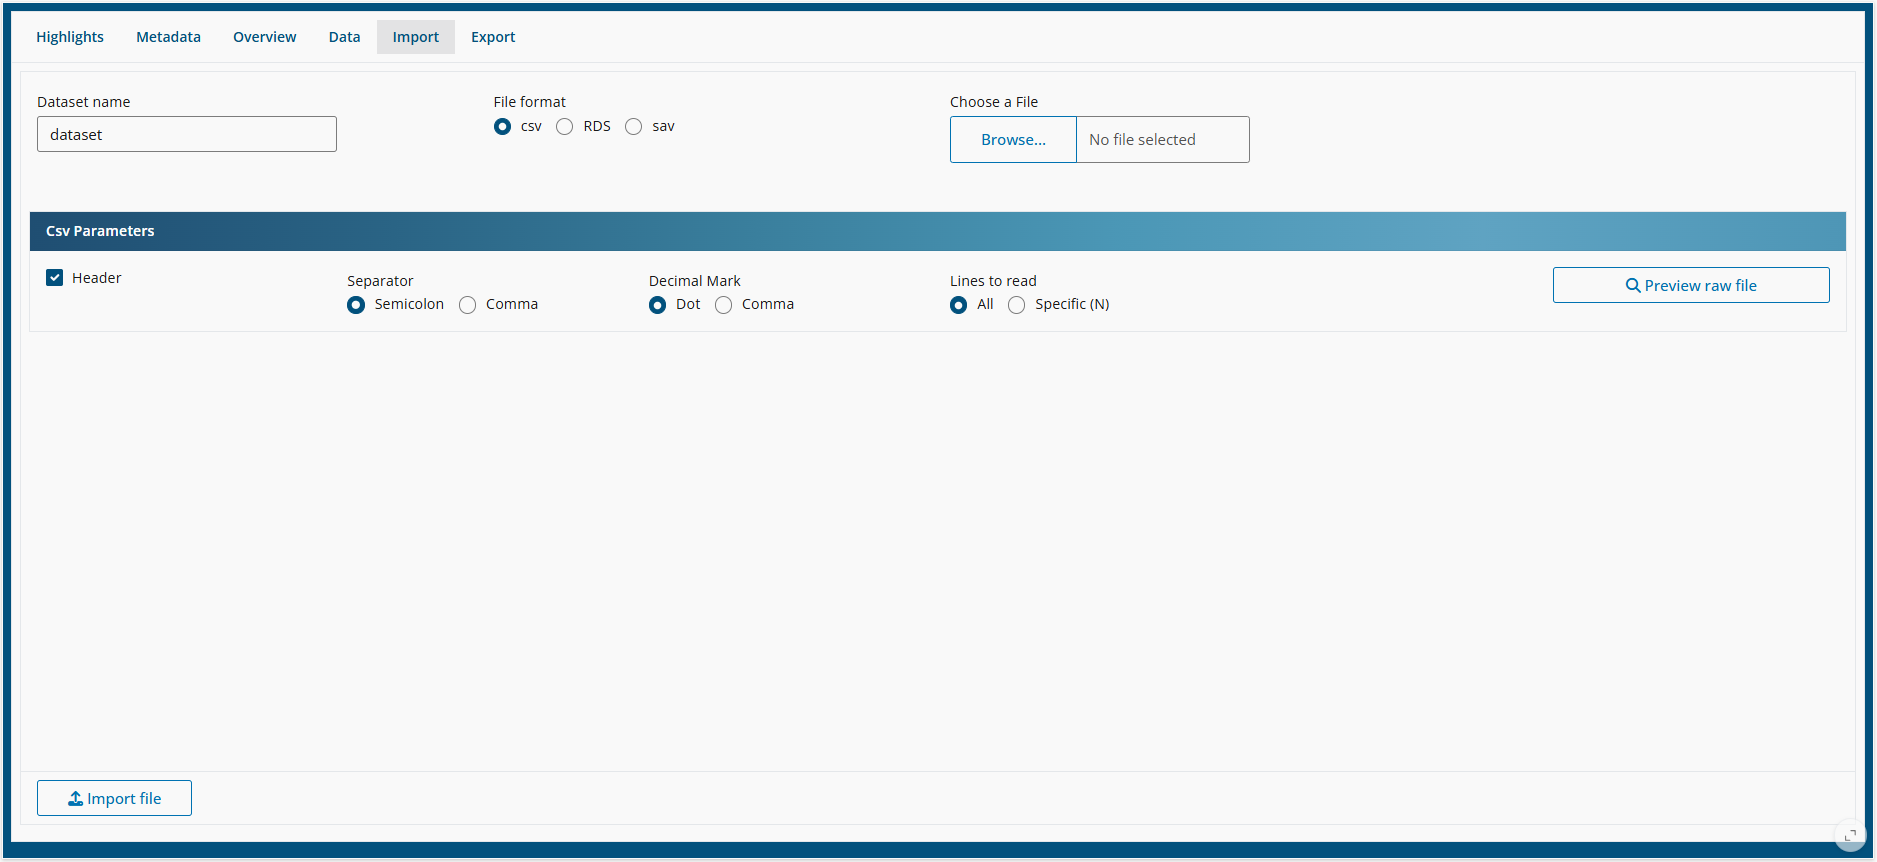Click the expand icon in bottom-right corner

click(1850, 835)
